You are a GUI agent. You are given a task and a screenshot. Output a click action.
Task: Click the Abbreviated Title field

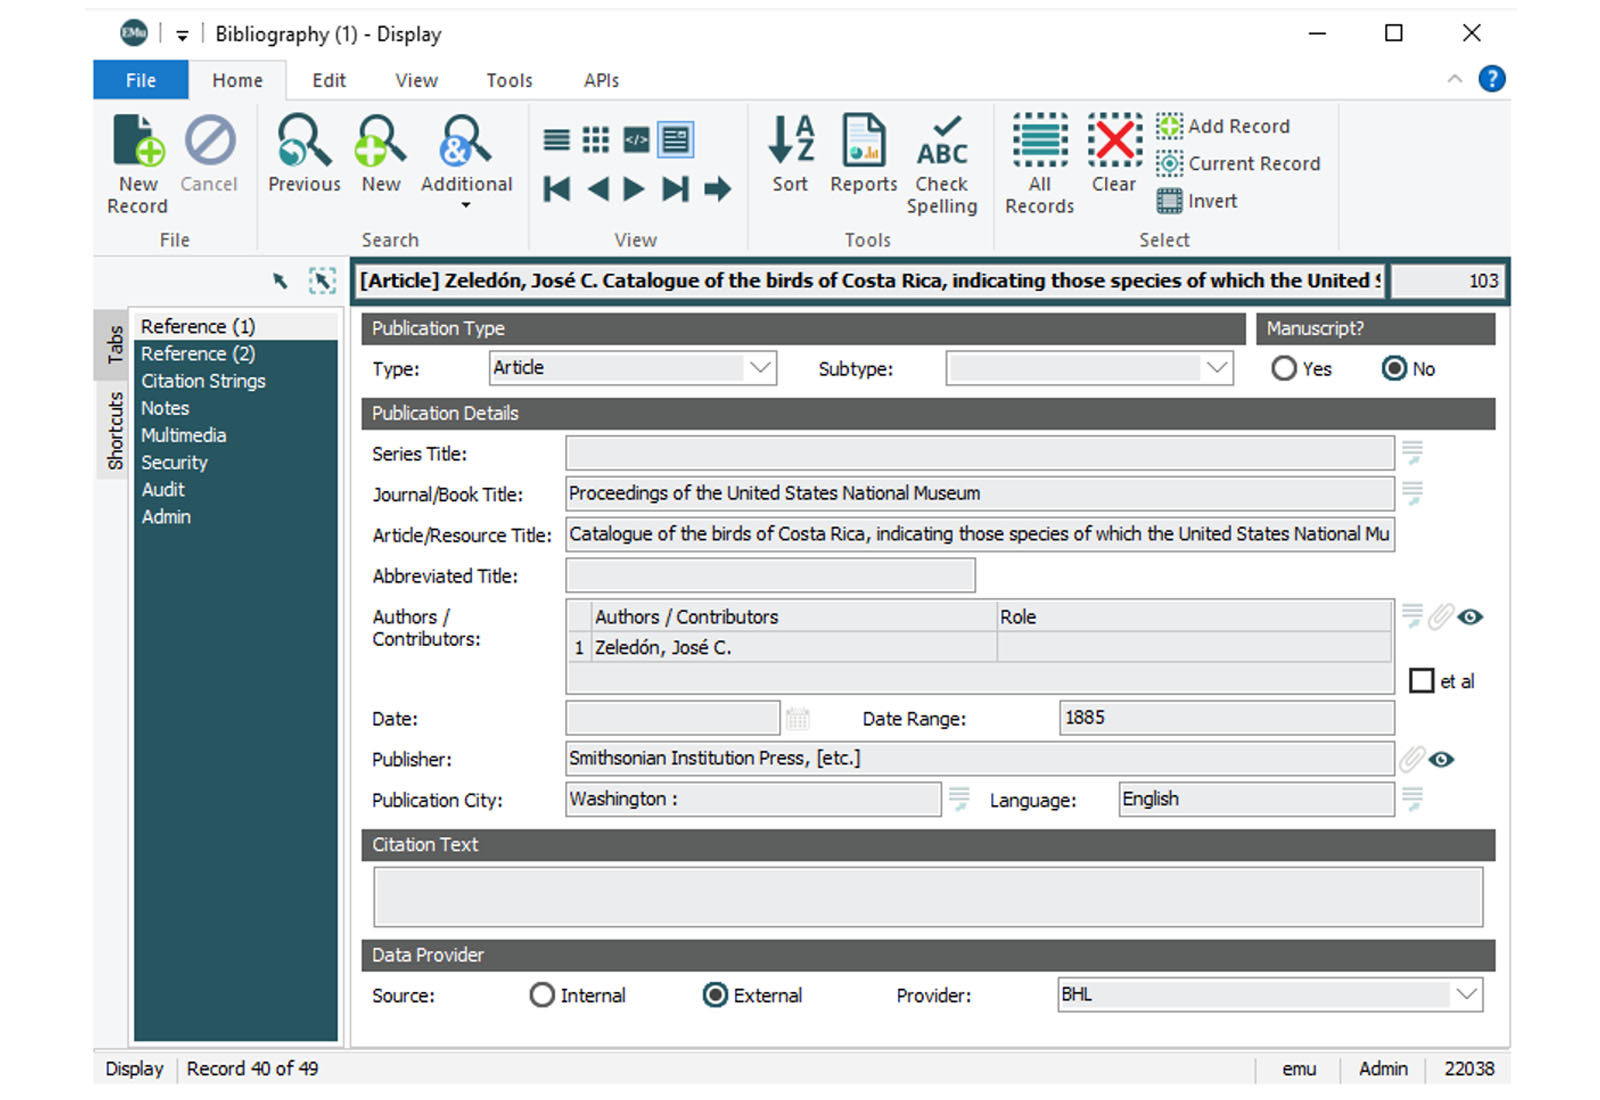click(770, 576)
